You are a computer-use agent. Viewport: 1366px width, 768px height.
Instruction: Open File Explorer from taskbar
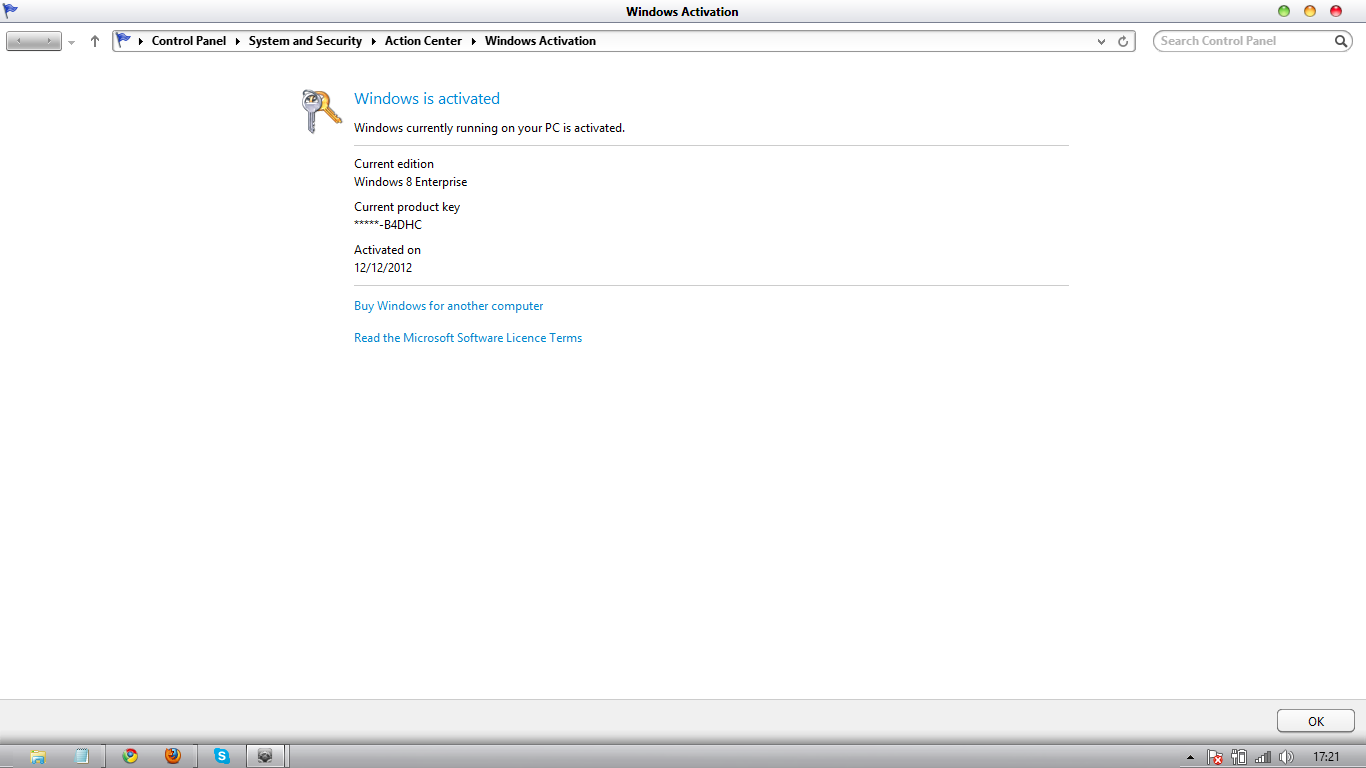[x=38, y=756]
